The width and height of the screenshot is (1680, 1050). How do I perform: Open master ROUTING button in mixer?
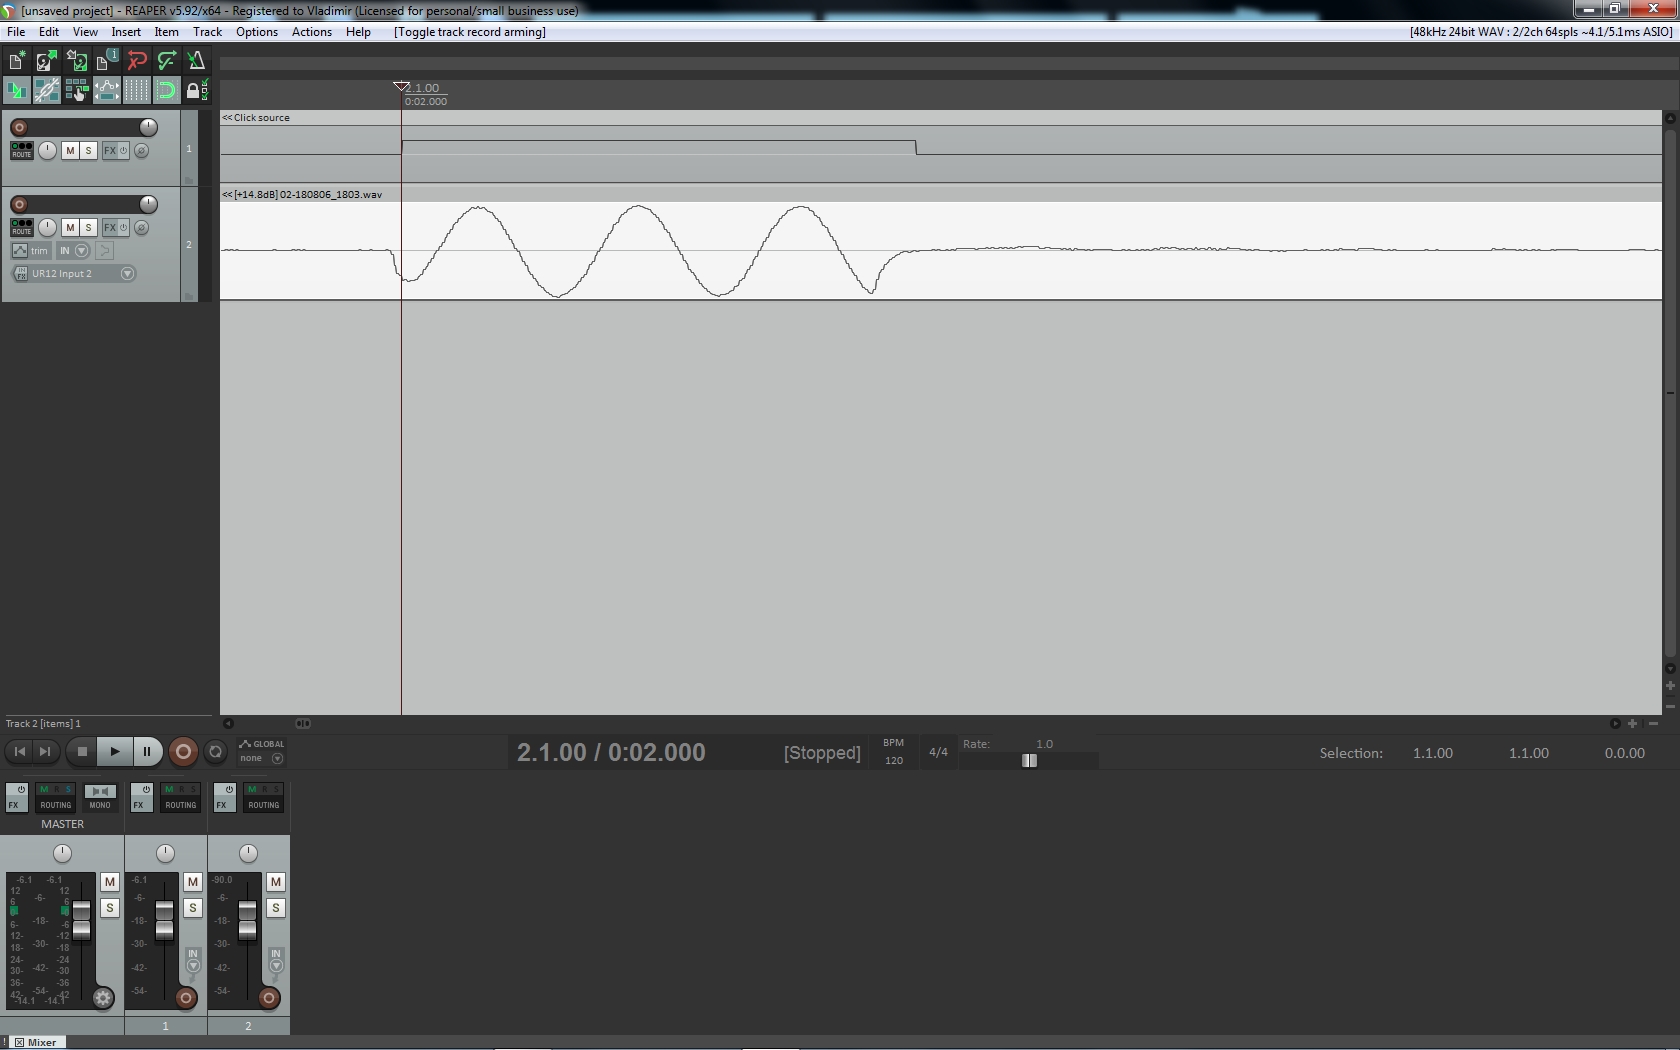click(x=56, y=797)
